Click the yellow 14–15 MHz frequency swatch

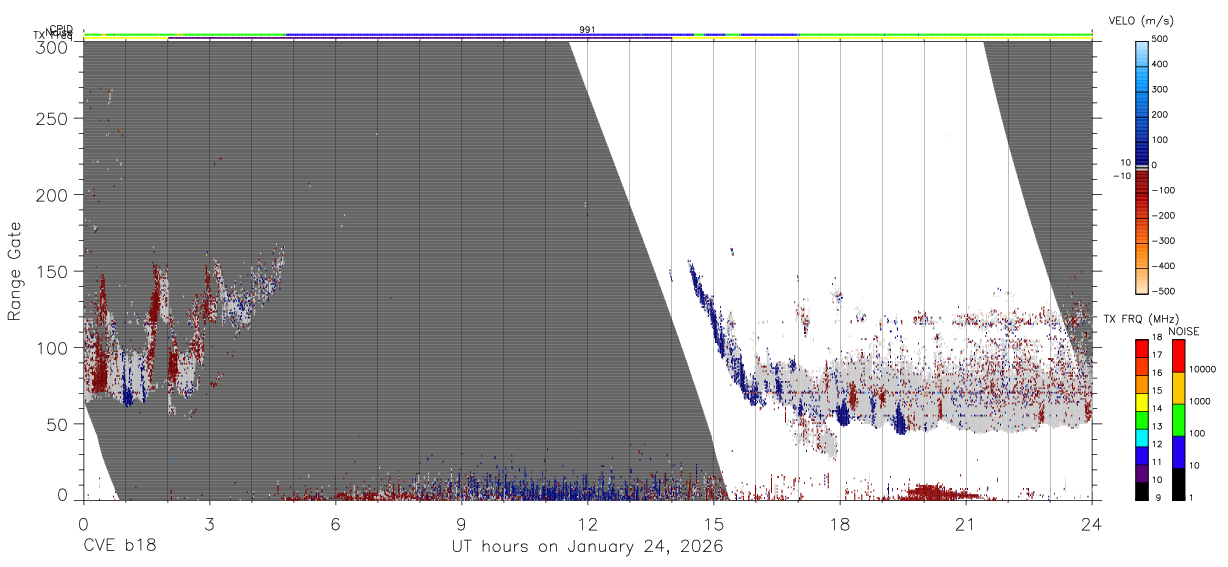coord(1142,401)
